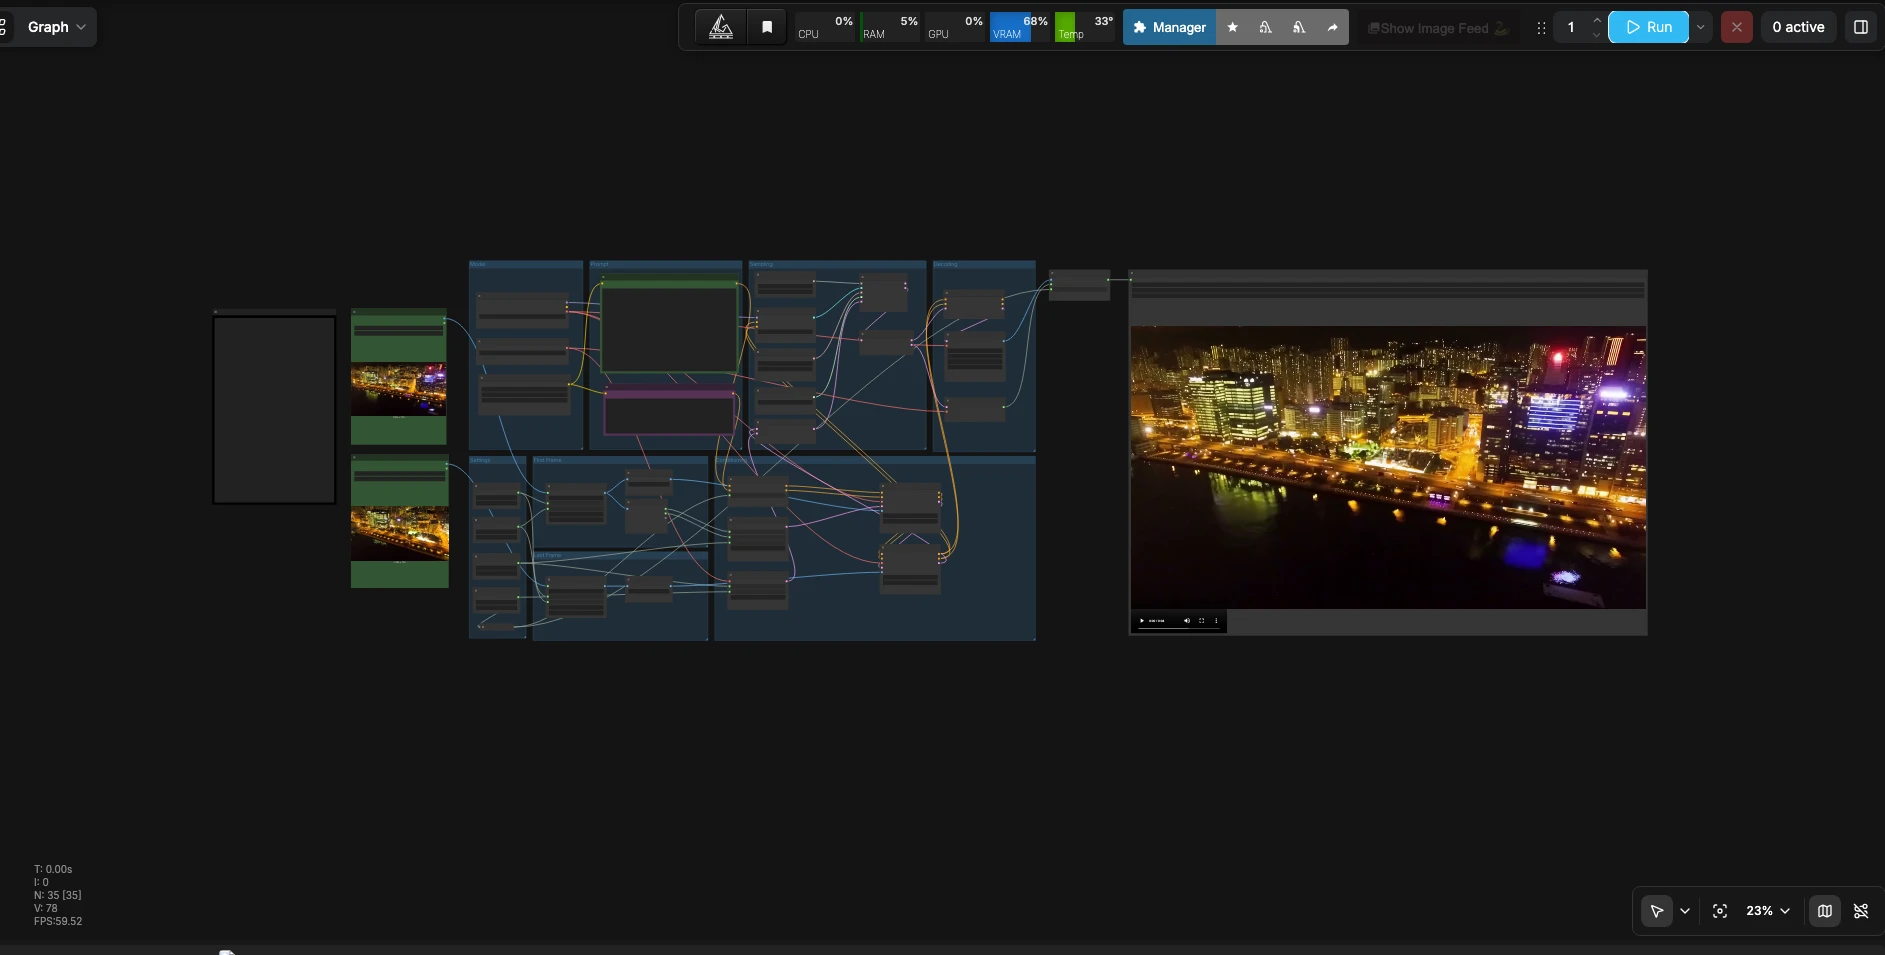Open the 0 active queue indicator

tap(1798, 27)
